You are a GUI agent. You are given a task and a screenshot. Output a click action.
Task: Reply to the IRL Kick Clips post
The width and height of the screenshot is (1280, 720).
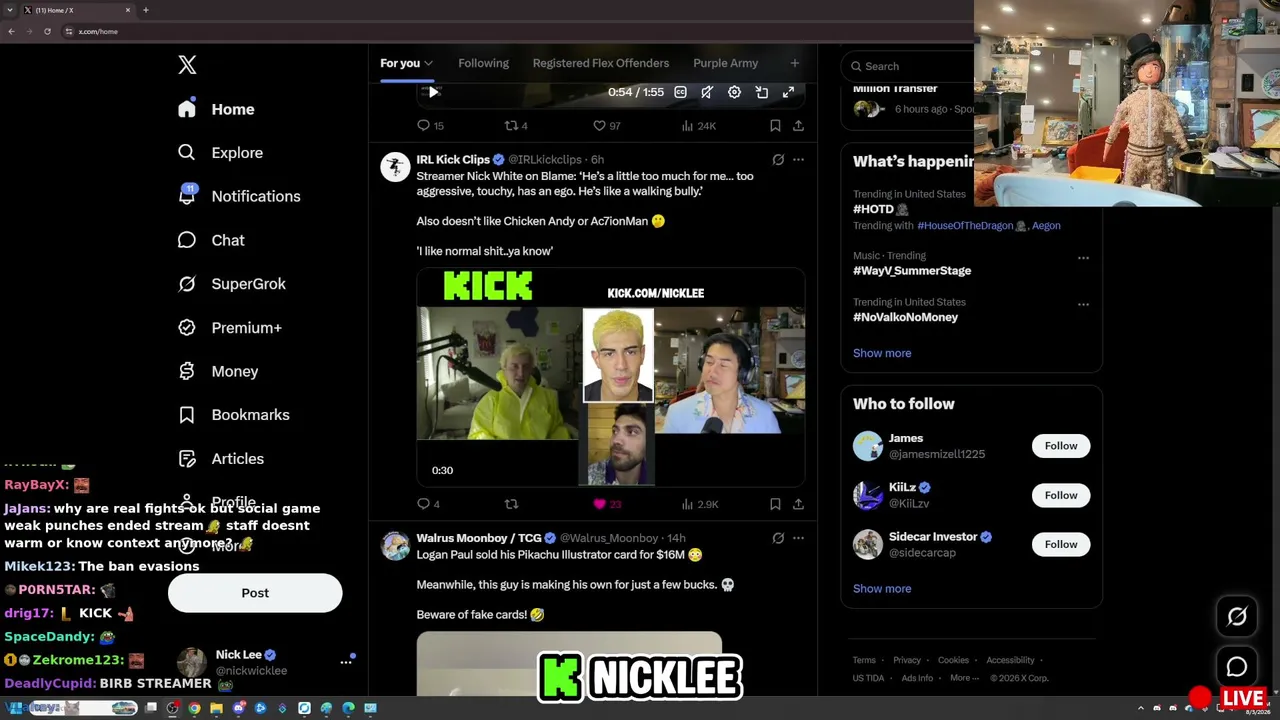pyautogui.click(x=428, y=504)
